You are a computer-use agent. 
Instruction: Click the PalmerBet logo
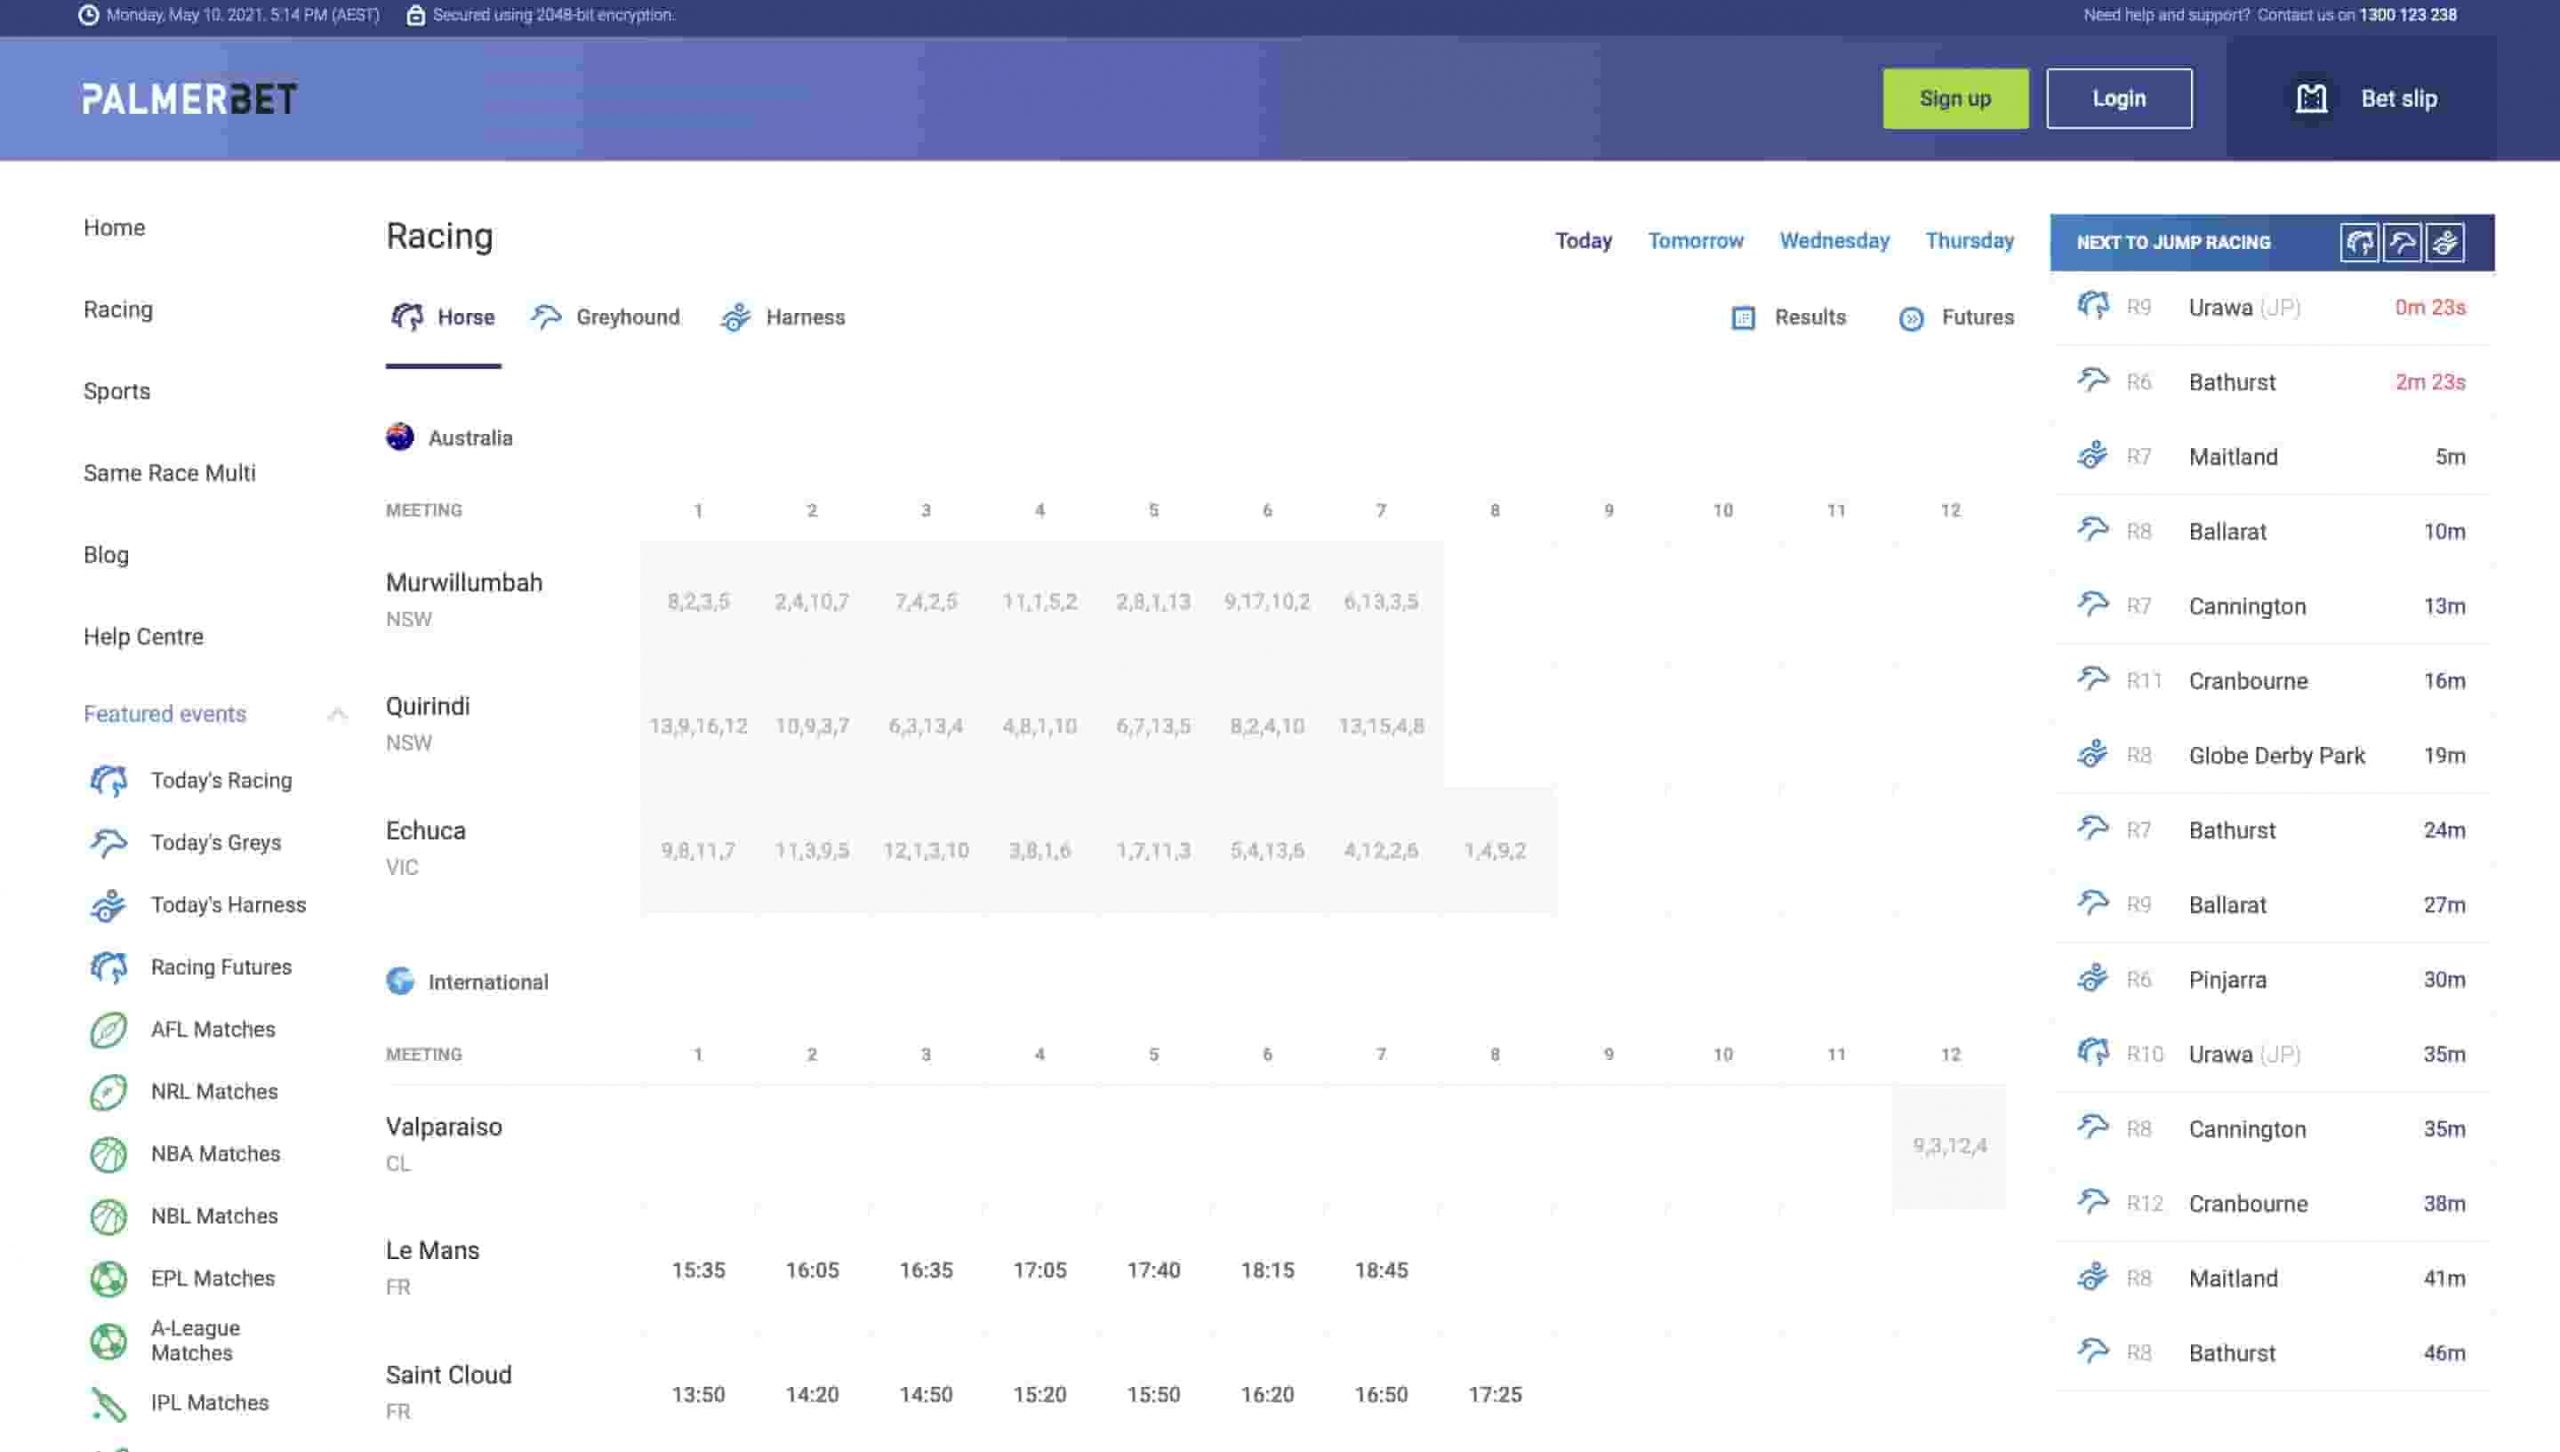(x=190, y=98)
